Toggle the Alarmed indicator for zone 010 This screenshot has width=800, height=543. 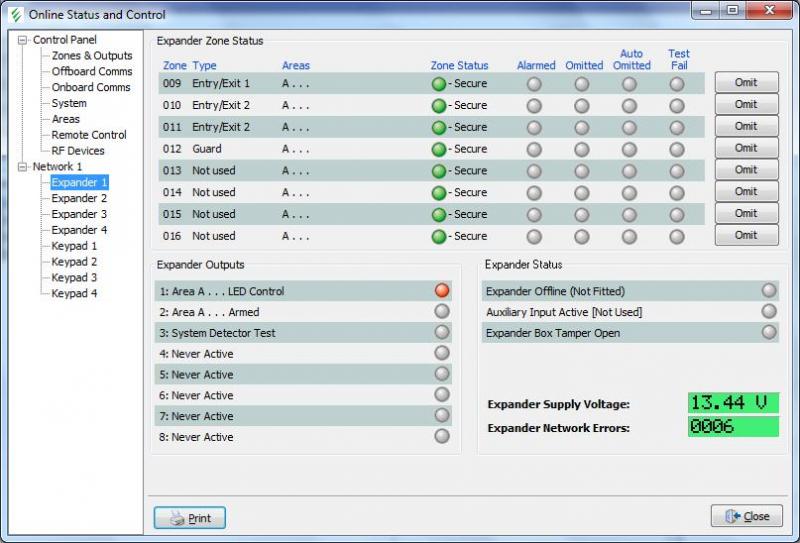(534, 106)
